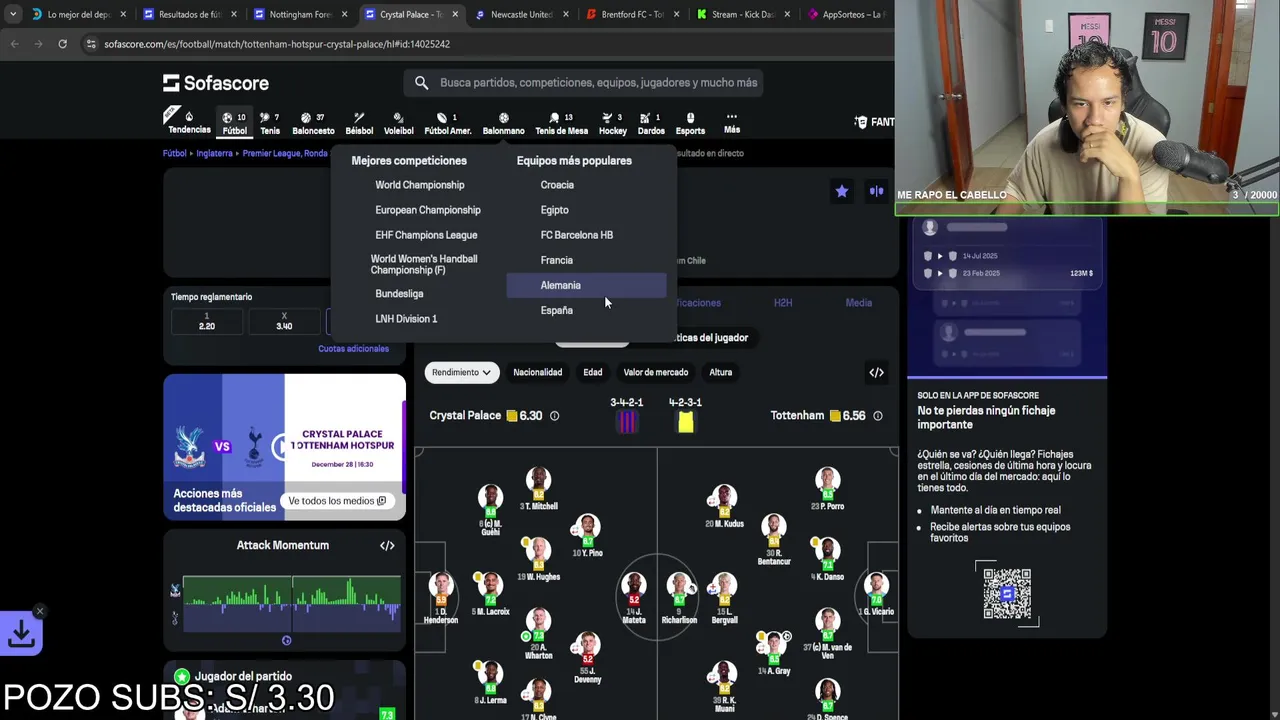Image resolution: width=1280 pixels, height=720 pixels.
Task: Click the Sofascore logo
Action: coord(216,83)
